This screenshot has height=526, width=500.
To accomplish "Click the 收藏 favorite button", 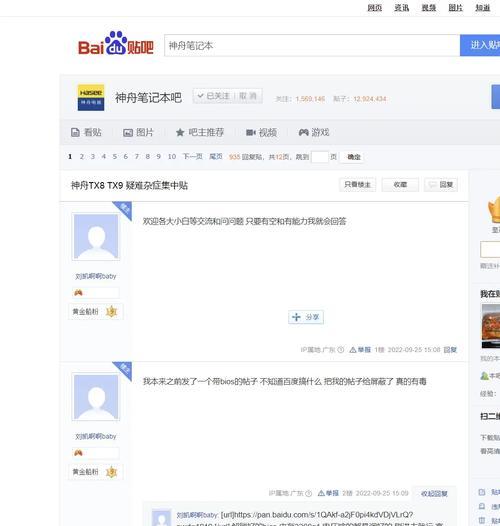I will click(x=400, y=185).
